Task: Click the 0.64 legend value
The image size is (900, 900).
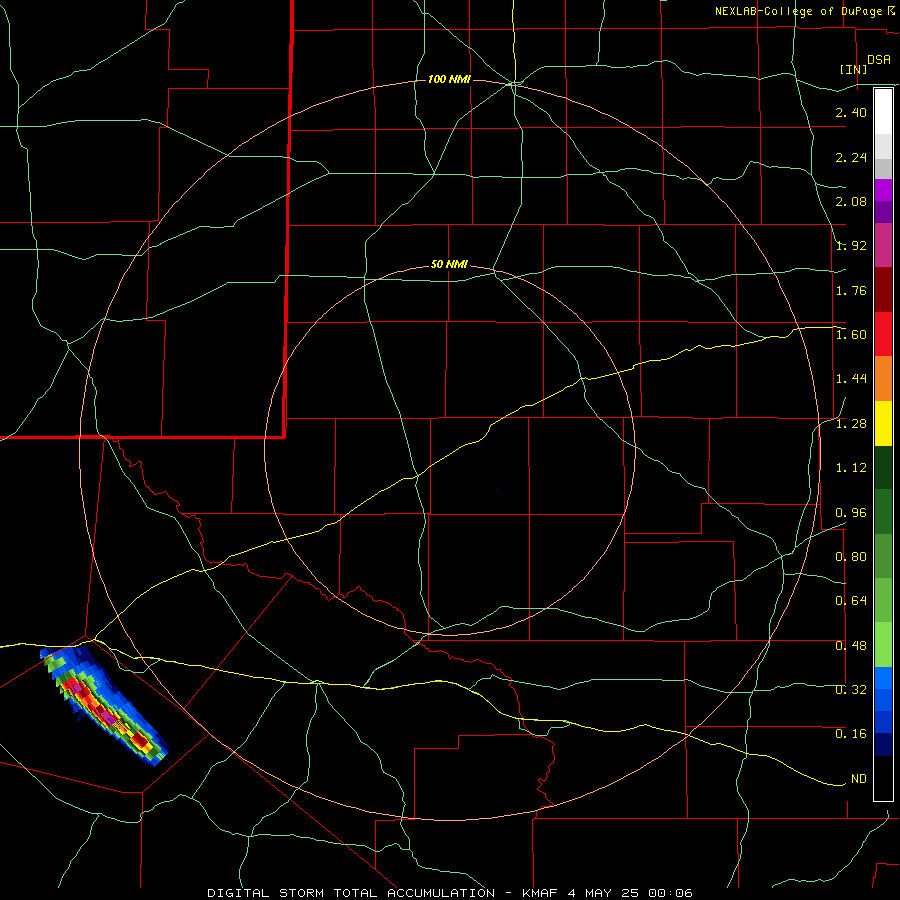Action: 851,601
